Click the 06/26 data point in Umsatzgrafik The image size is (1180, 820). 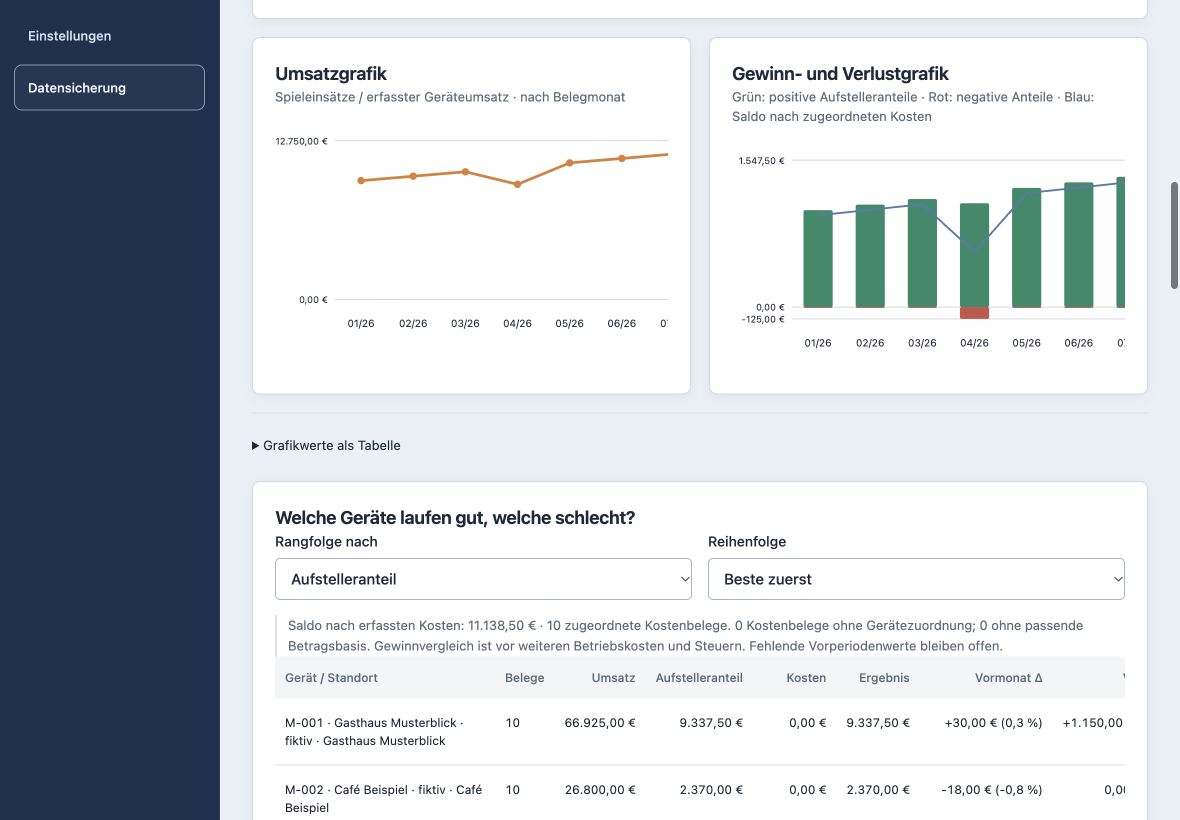click(x=622, y=159)
